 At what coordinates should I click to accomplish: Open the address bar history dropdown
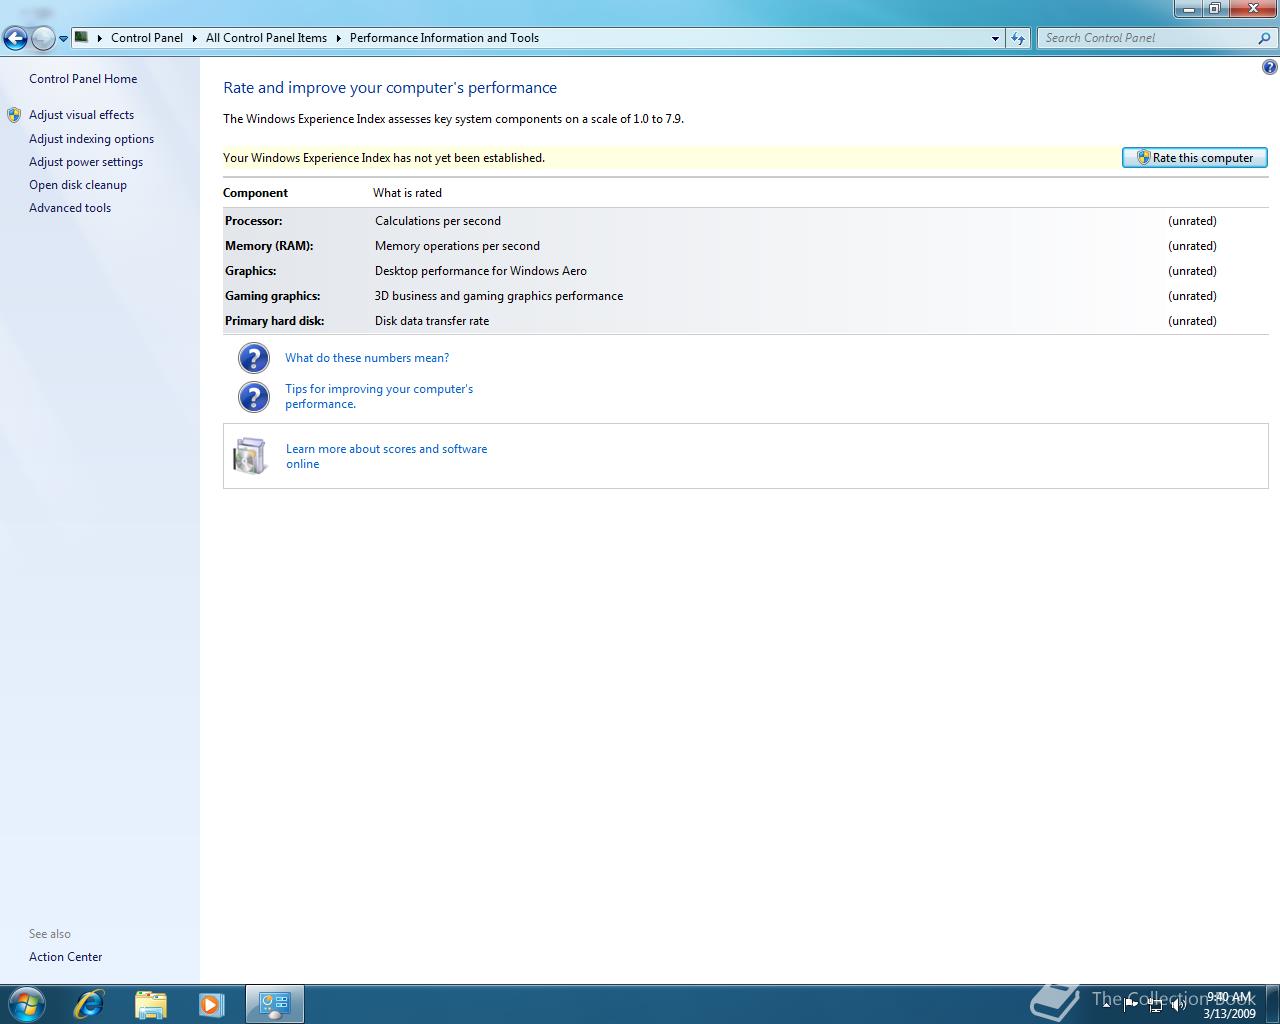[995, 38]
